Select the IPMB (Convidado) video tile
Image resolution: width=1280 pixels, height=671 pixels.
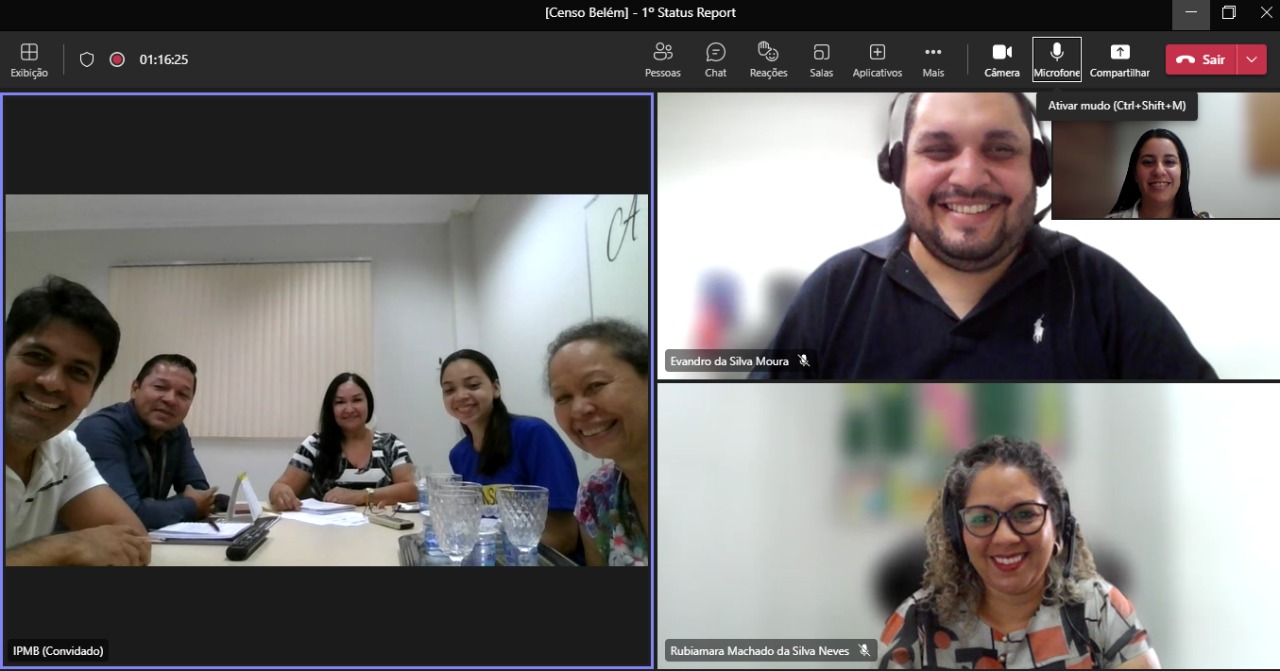(327, 380)
